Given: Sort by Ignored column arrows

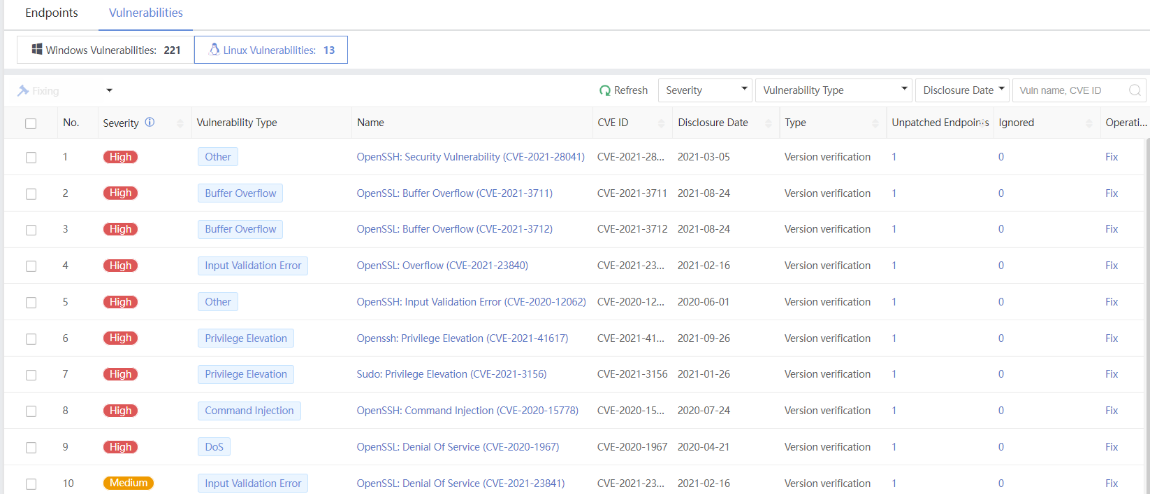Looking at the screenshot, I should point(1088,123).
